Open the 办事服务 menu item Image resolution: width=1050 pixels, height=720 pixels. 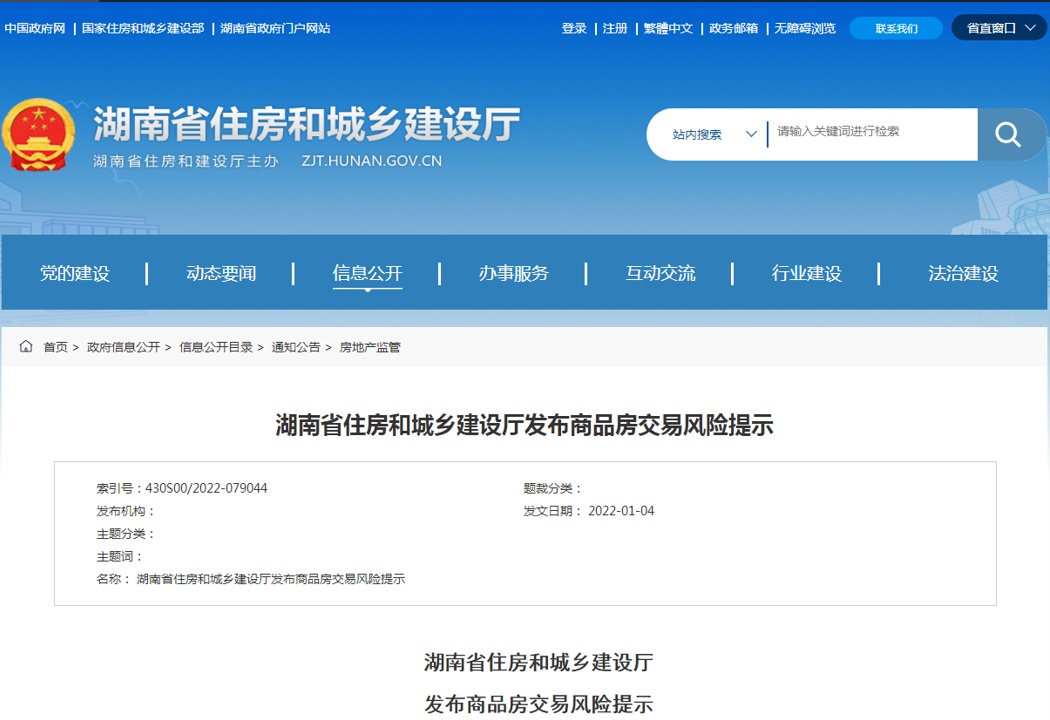[513, 273]
